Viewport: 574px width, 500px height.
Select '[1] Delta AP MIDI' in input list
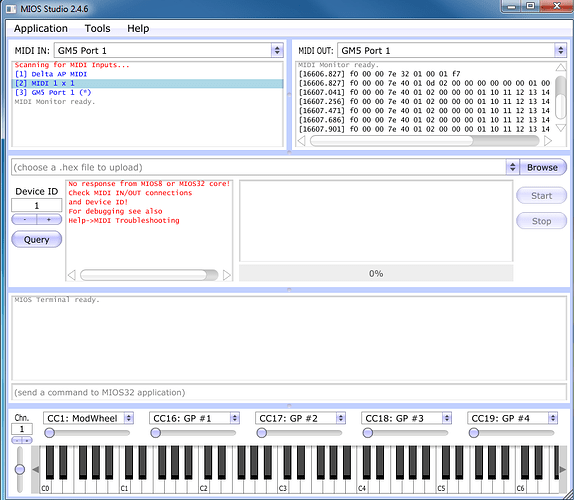148,74
